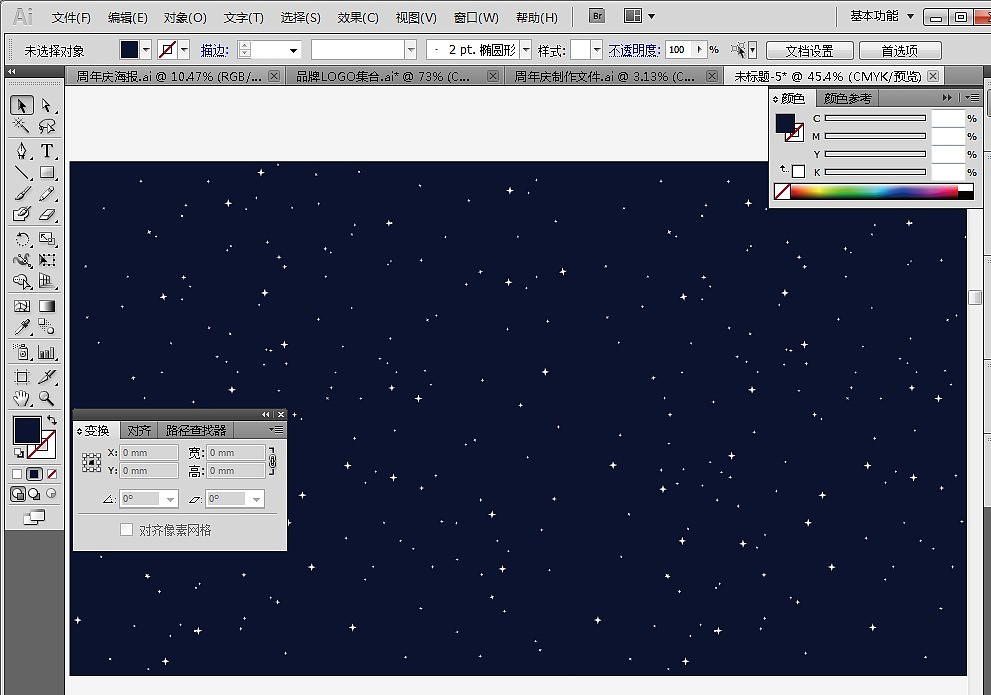Click the 文档设置 button
The width and height of the screenshot is (991, 695).
point(810,51)
